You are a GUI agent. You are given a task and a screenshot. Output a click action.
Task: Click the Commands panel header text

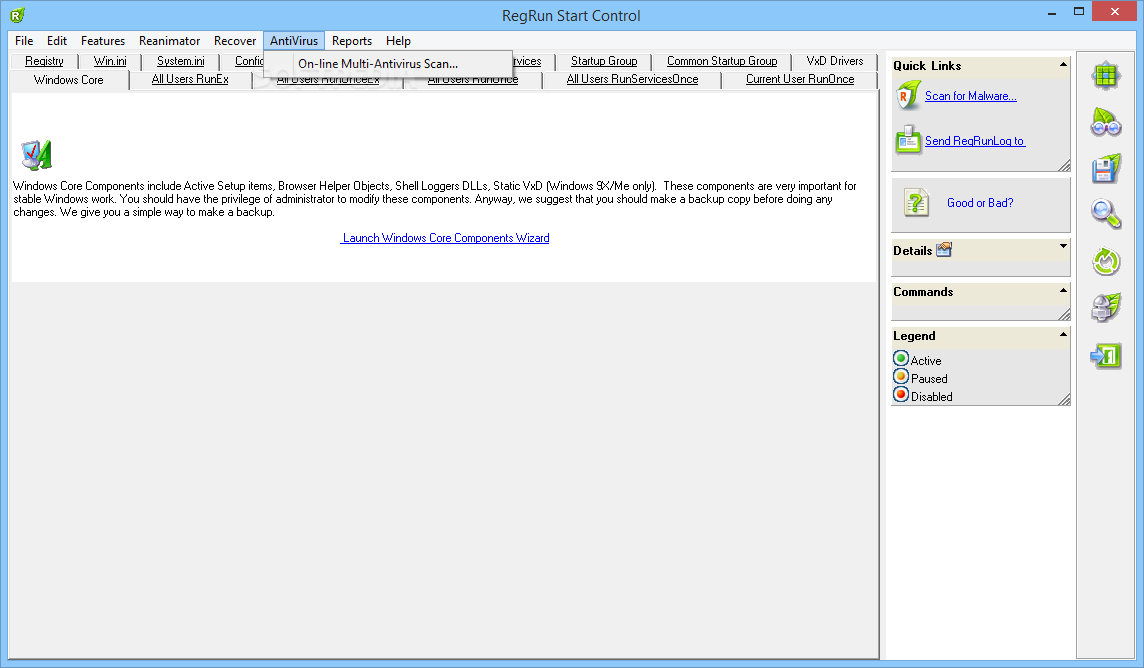click(x=923, y=292)
